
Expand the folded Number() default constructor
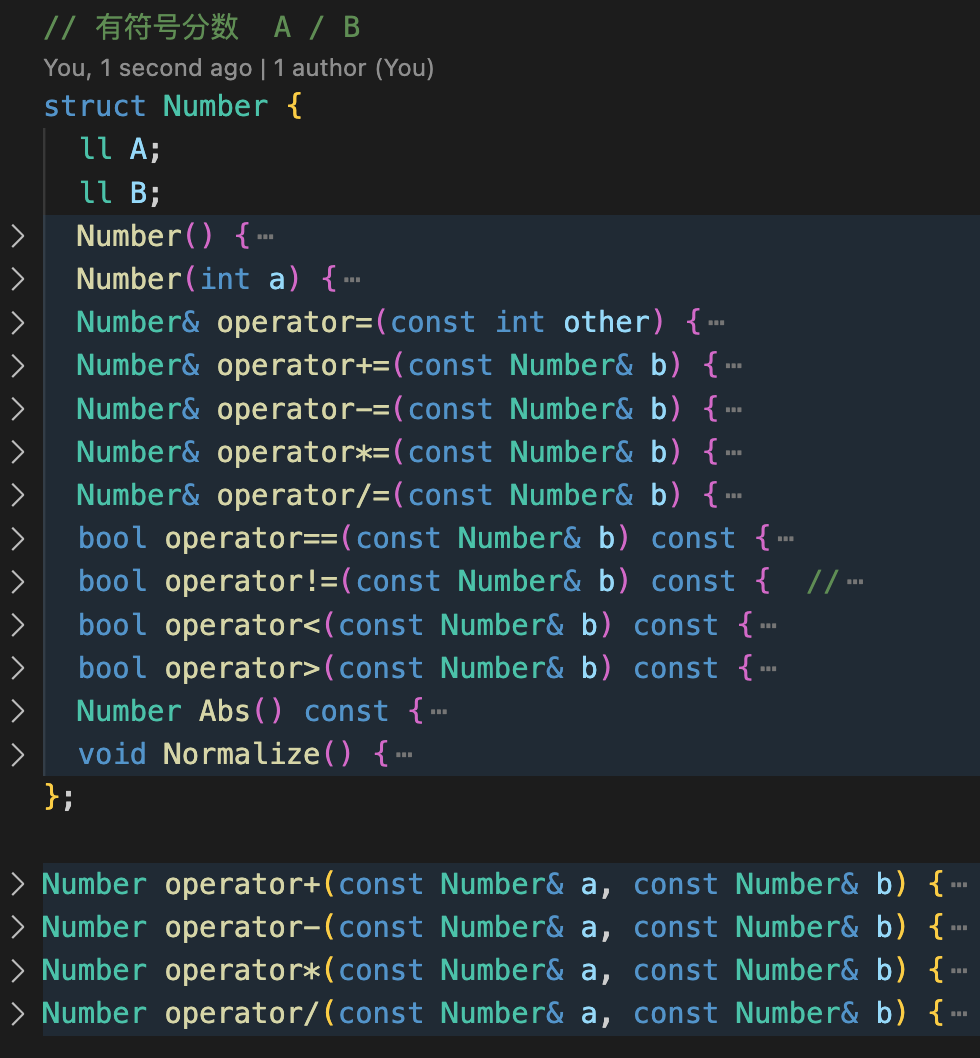(x=17, y=236)
